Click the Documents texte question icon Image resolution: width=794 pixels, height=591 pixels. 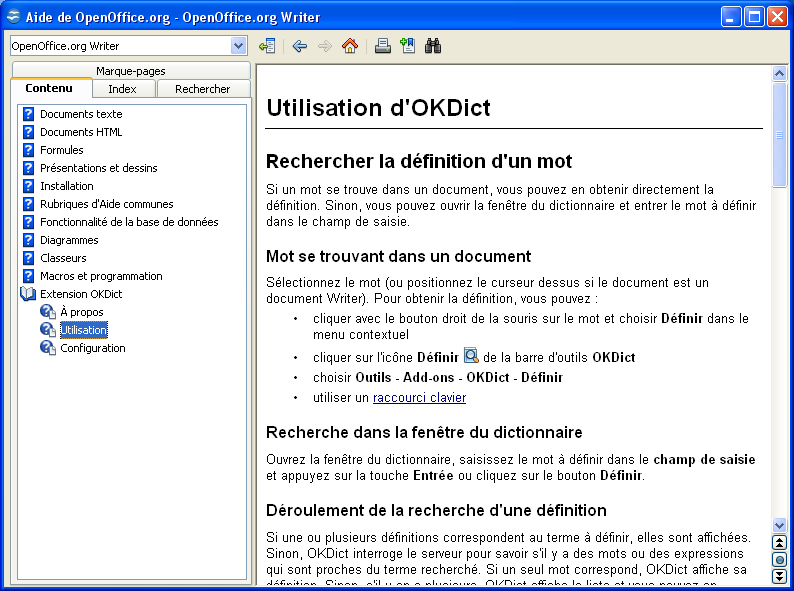tap(29, 114)
